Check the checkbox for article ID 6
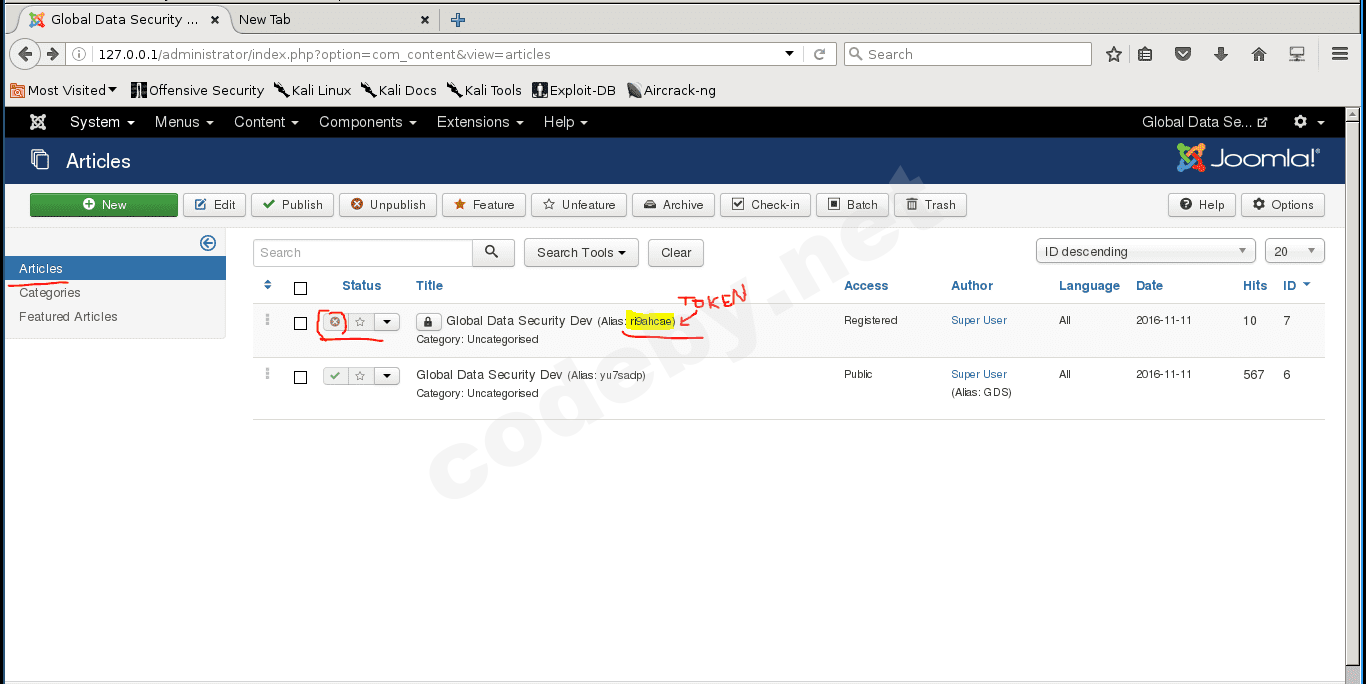The image size is (1366, 684). point(300,377)
